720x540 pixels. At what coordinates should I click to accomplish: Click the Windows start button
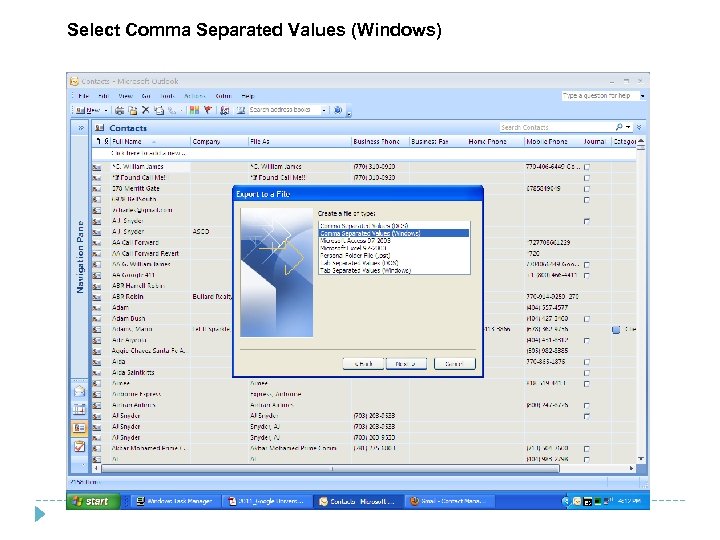point(94,501)
